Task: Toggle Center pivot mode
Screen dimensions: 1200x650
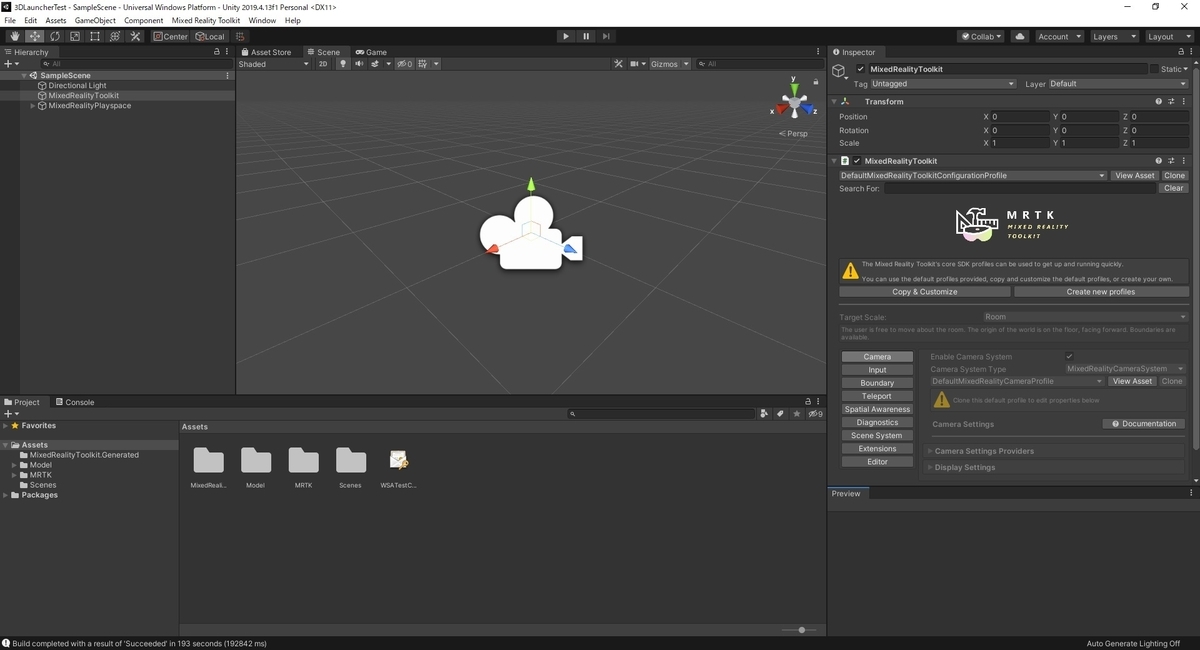Action: (x=170, y=36)
